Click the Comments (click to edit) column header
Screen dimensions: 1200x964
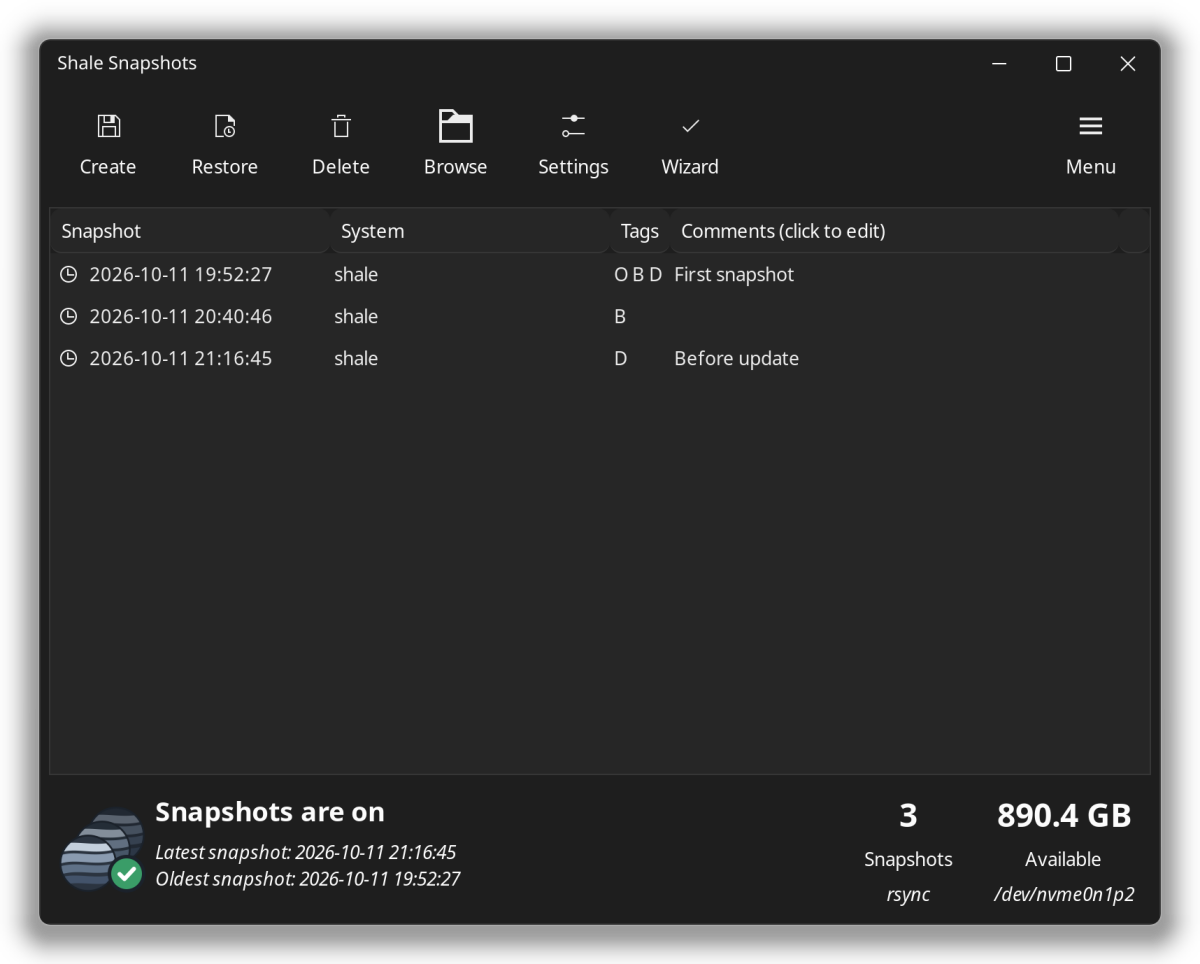pos(895,231)
